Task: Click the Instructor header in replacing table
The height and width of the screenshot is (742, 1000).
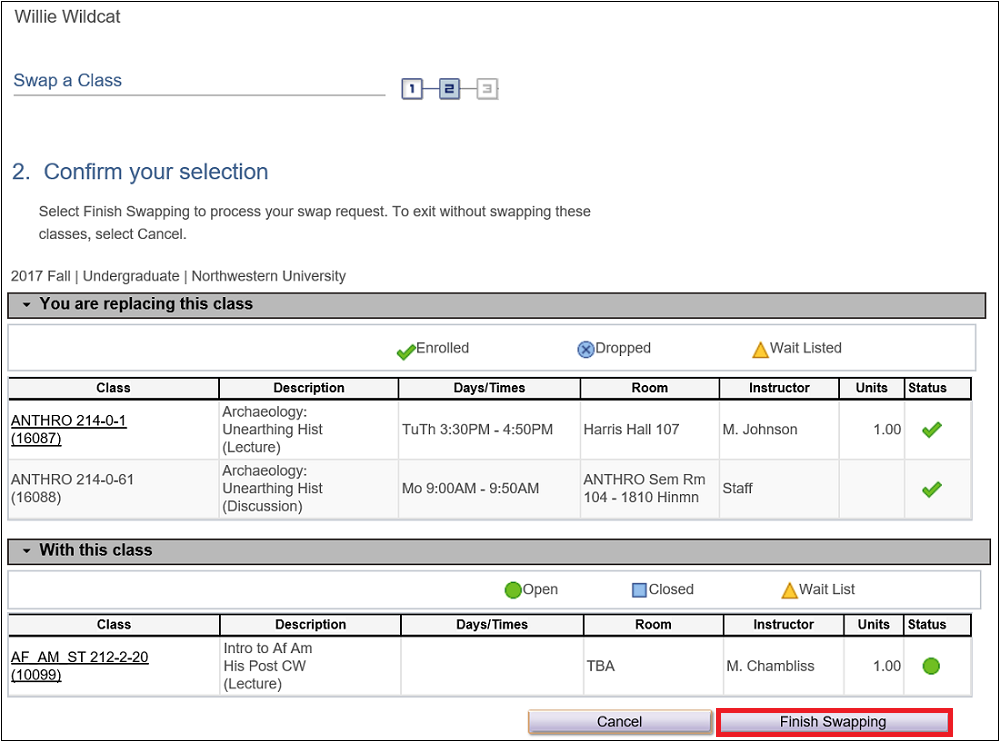Action: (x=779, y=388)
